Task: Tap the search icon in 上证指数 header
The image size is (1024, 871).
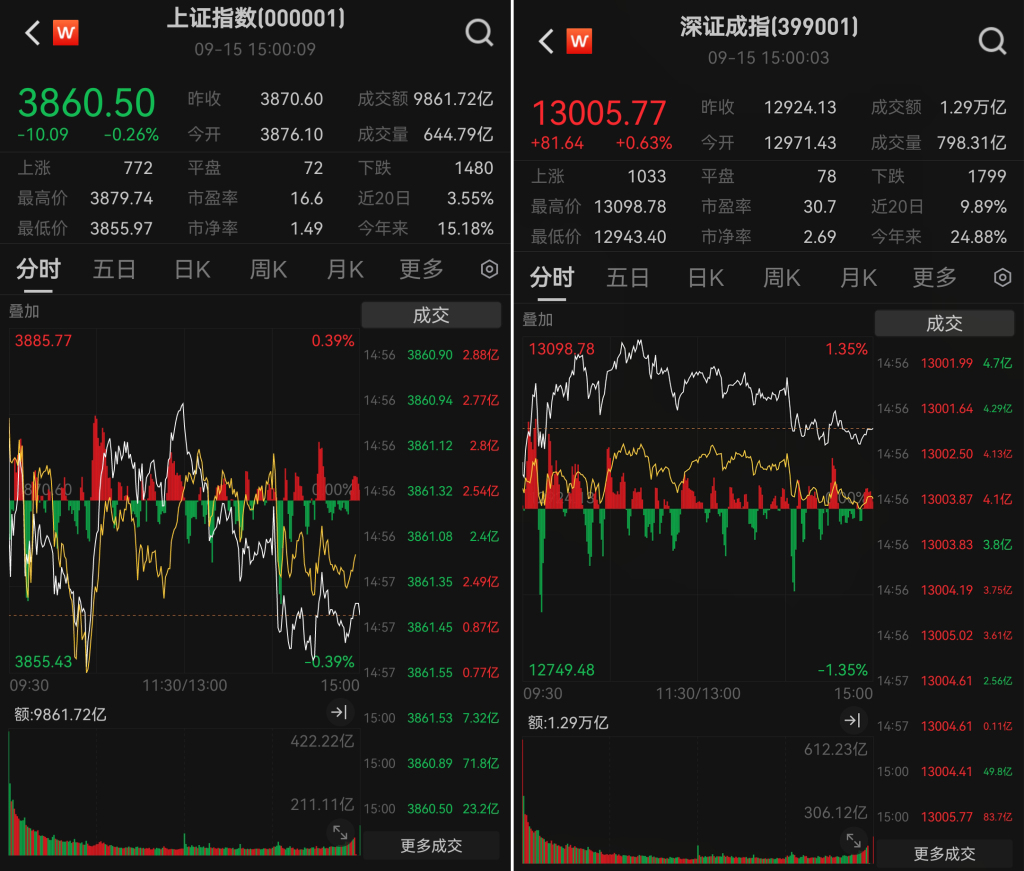Action: 480,33
